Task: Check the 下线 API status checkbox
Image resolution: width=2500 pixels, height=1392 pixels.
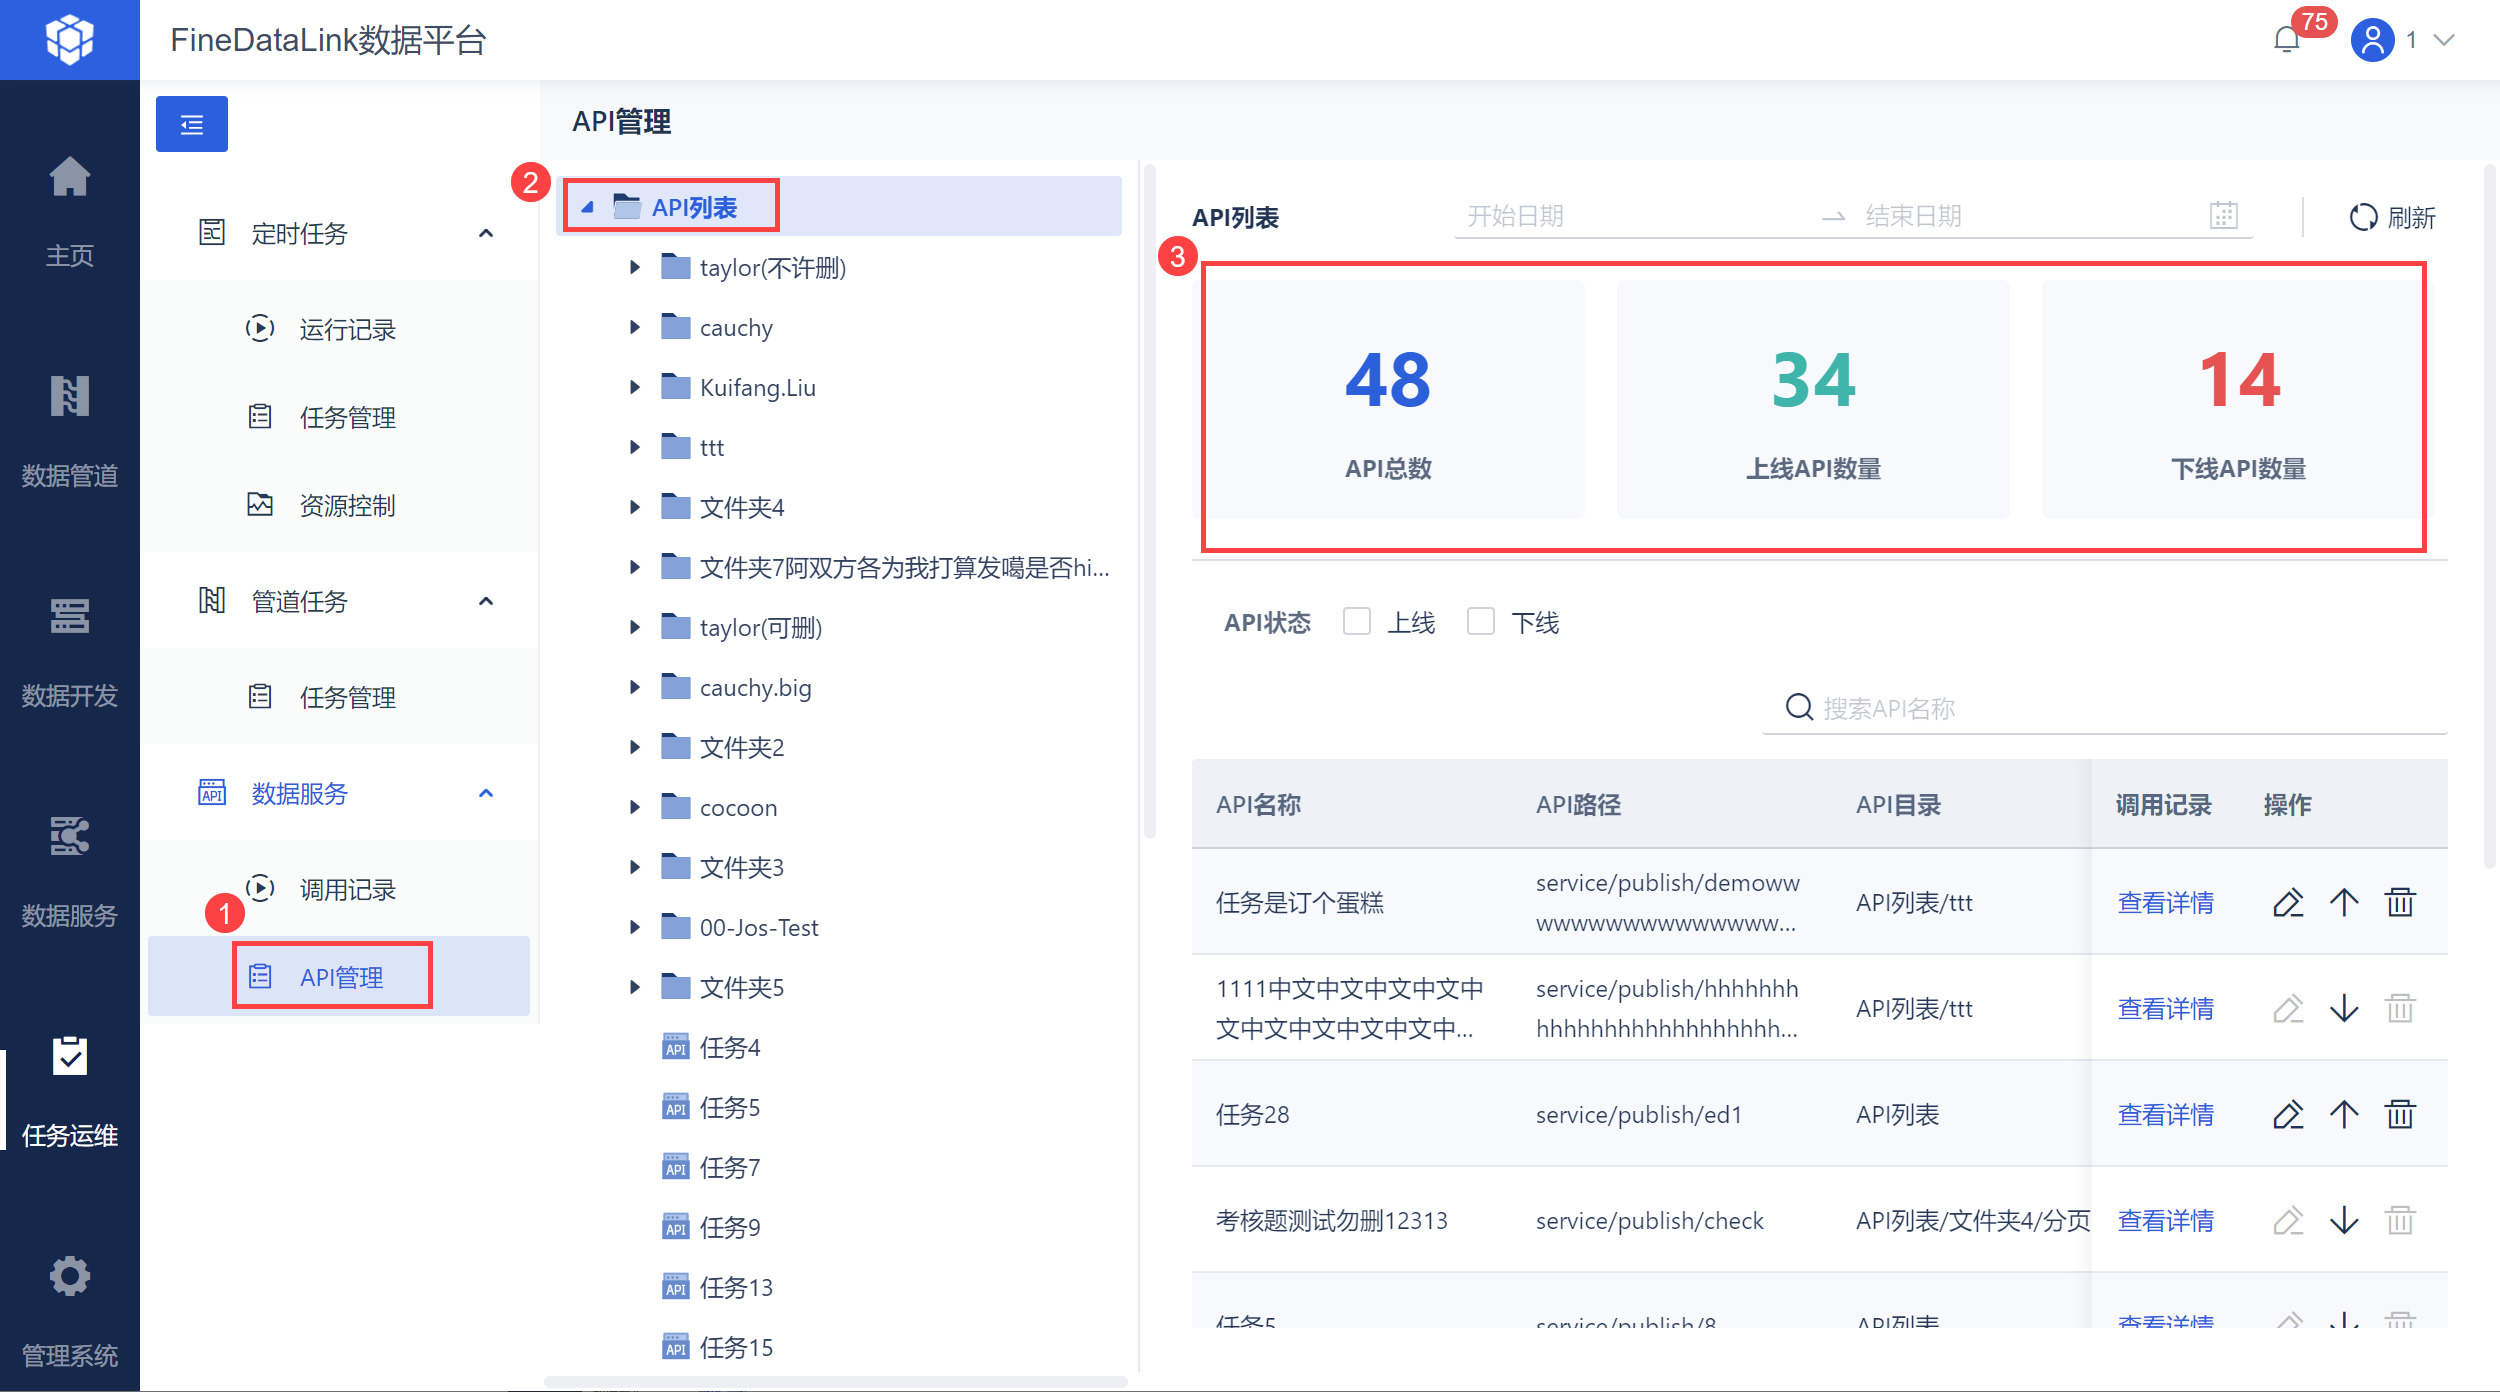Action: [1481, 622]
